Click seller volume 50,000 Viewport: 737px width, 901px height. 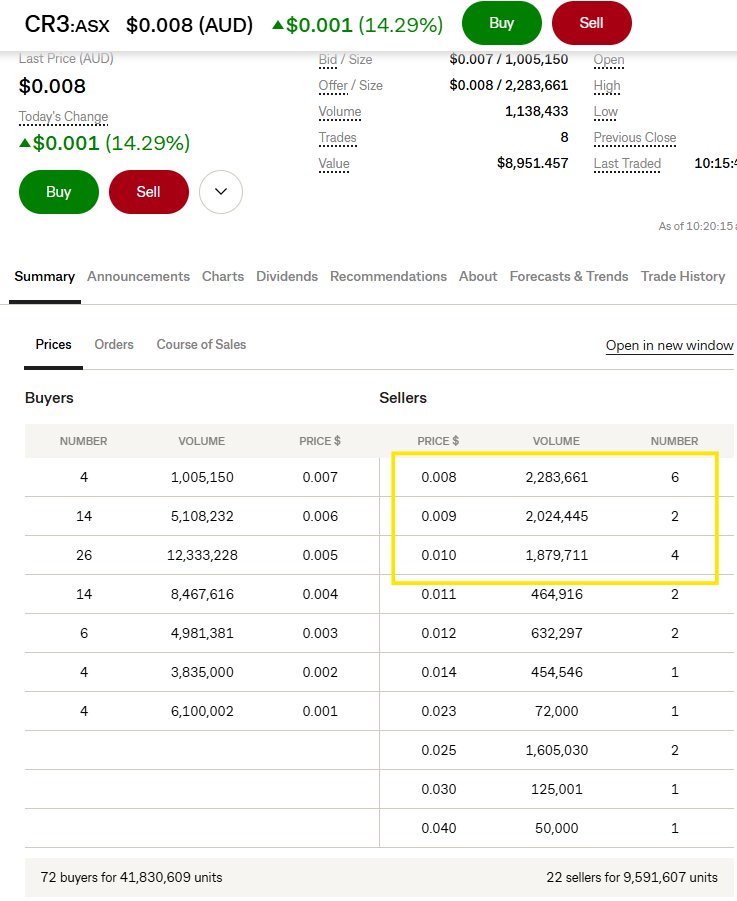(x=557, y=829)
